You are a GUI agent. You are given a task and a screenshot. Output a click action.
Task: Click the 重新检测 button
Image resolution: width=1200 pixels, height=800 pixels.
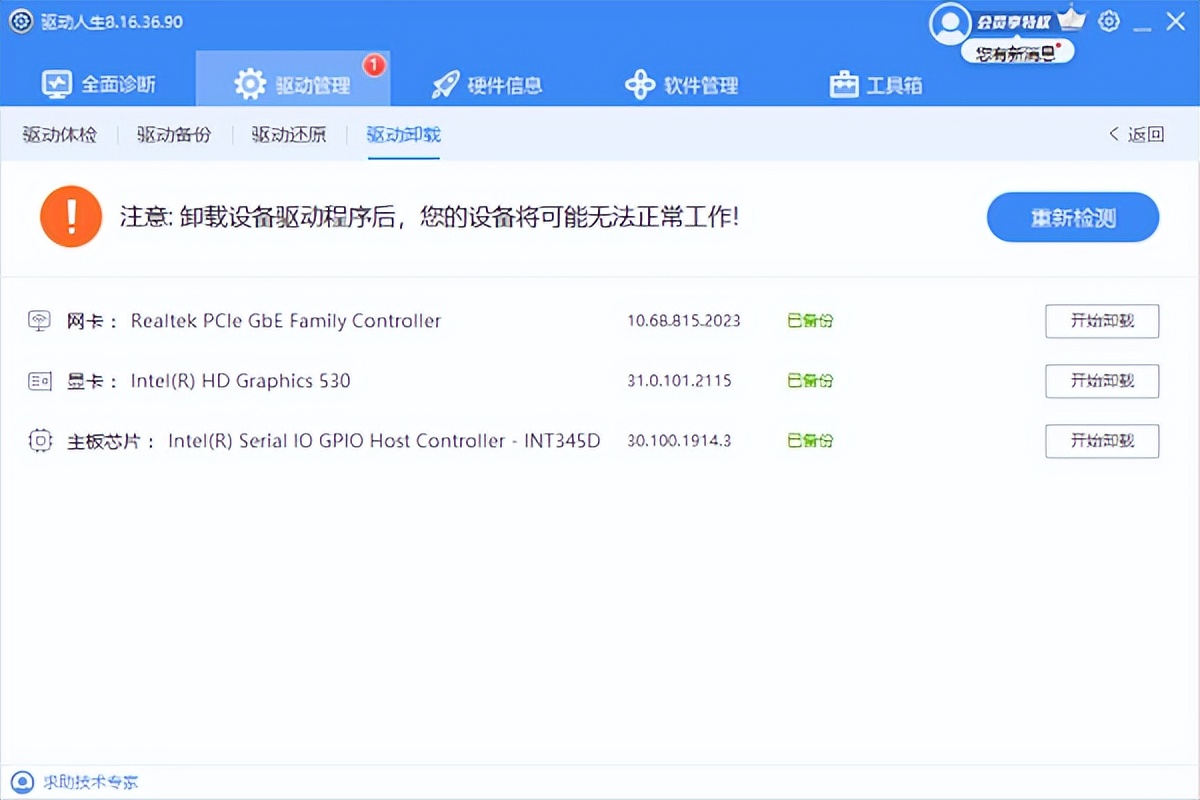click(1072, 217)
